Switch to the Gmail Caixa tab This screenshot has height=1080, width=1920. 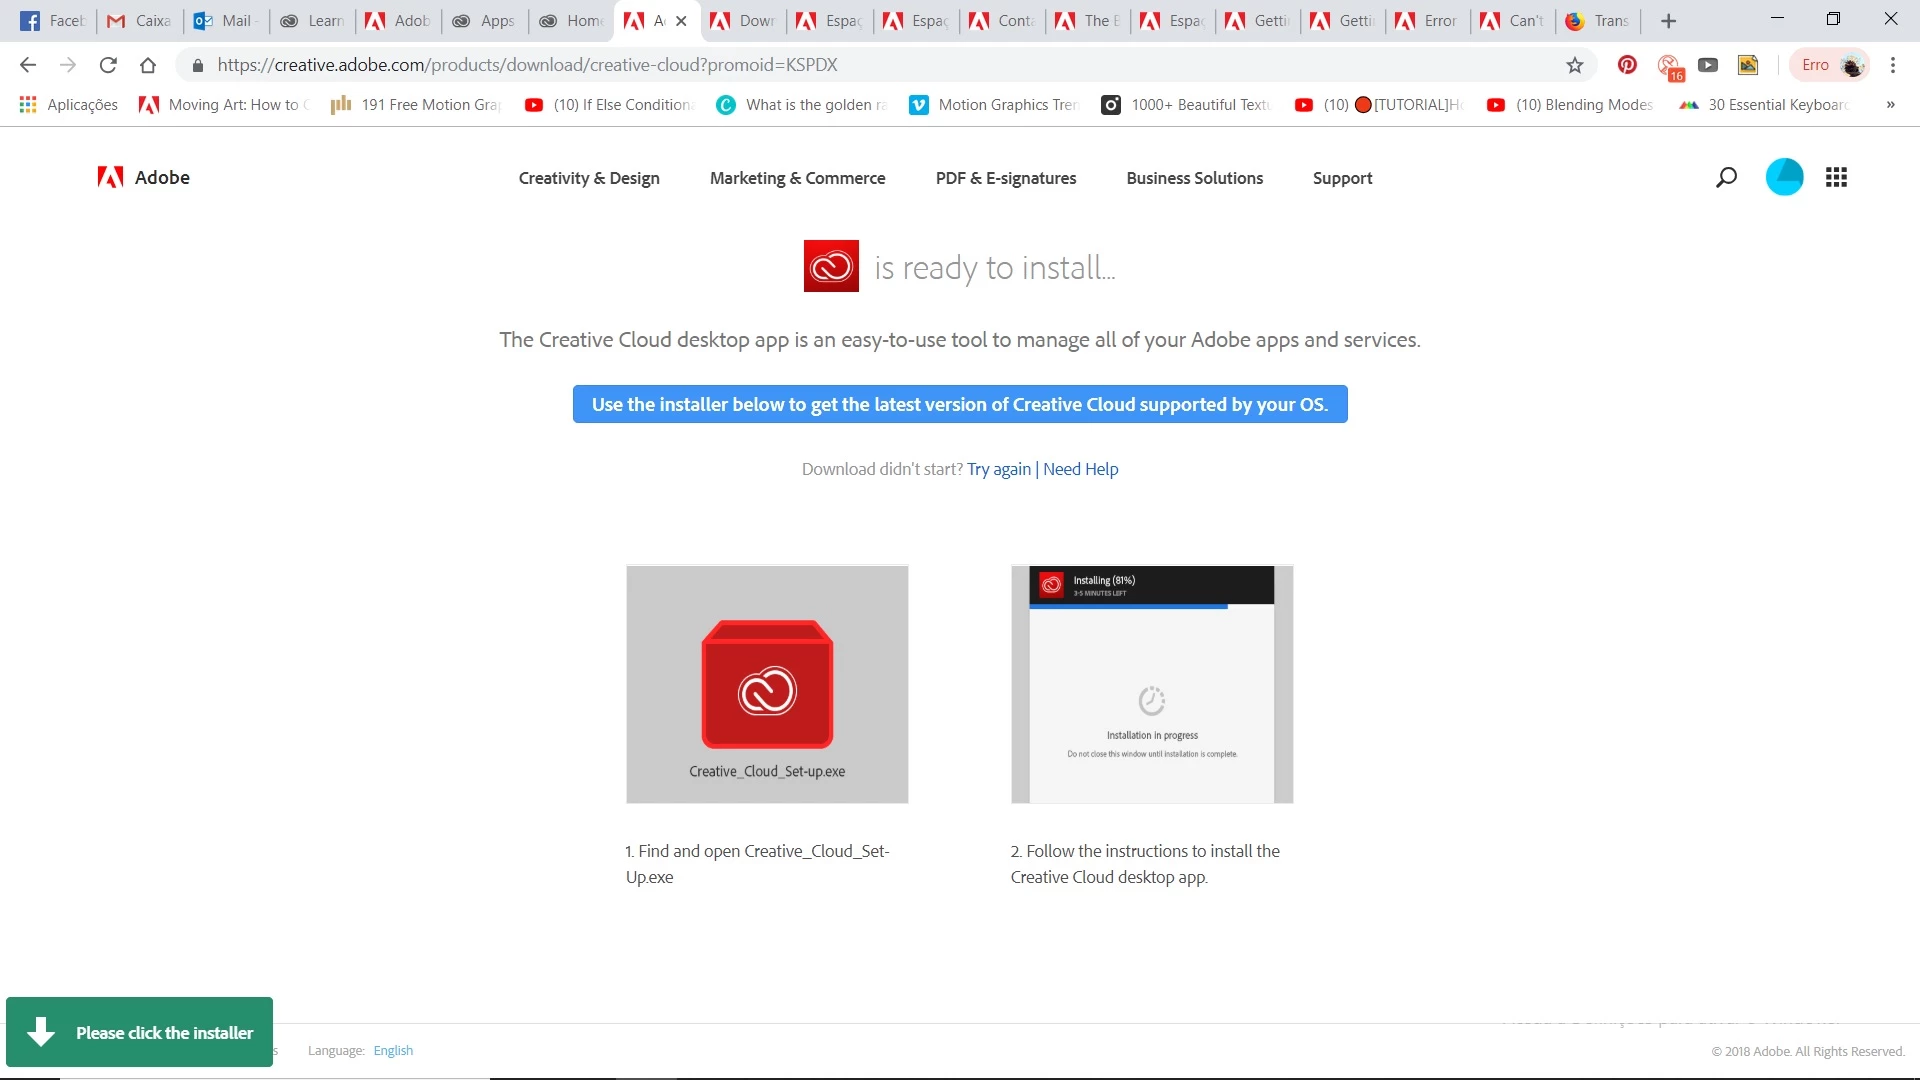140,20
